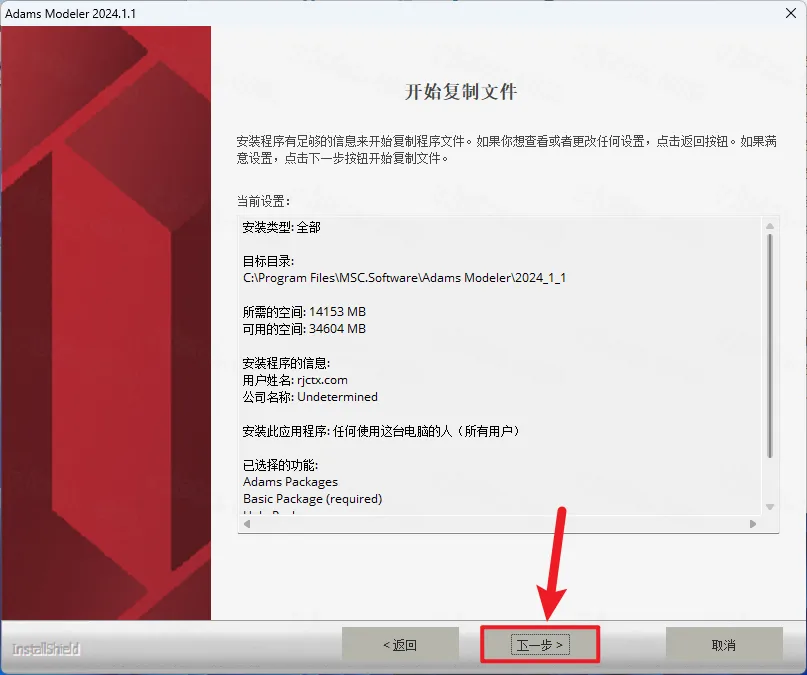Click the InstallShield logo

[x=46, y=649]
